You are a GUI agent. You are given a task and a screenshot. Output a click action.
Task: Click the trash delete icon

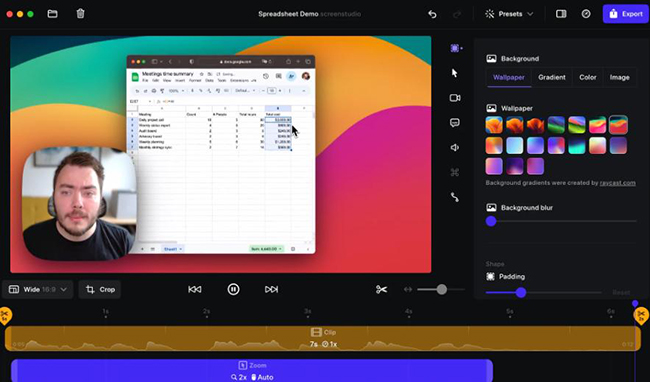[x=80, y=14]
